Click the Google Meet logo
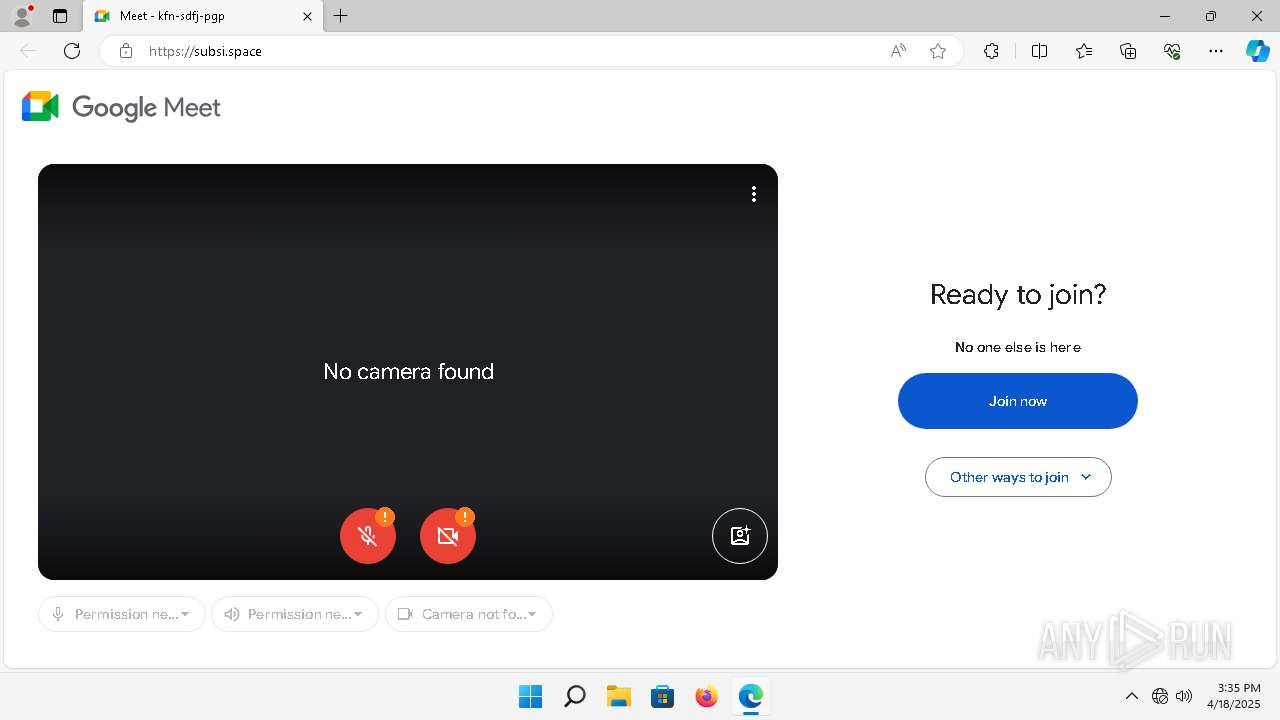Image resolution: width=1280 pixels, height=720 pixels. (121, 107)
